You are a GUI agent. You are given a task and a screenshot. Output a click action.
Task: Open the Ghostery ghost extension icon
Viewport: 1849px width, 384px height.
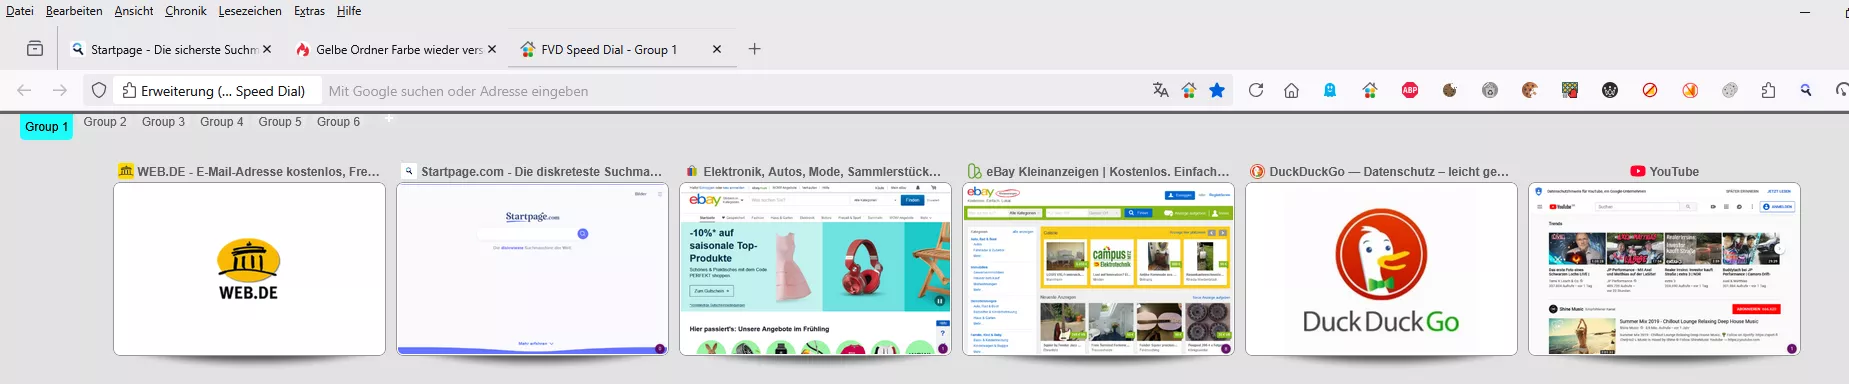tap(1330, 91)
